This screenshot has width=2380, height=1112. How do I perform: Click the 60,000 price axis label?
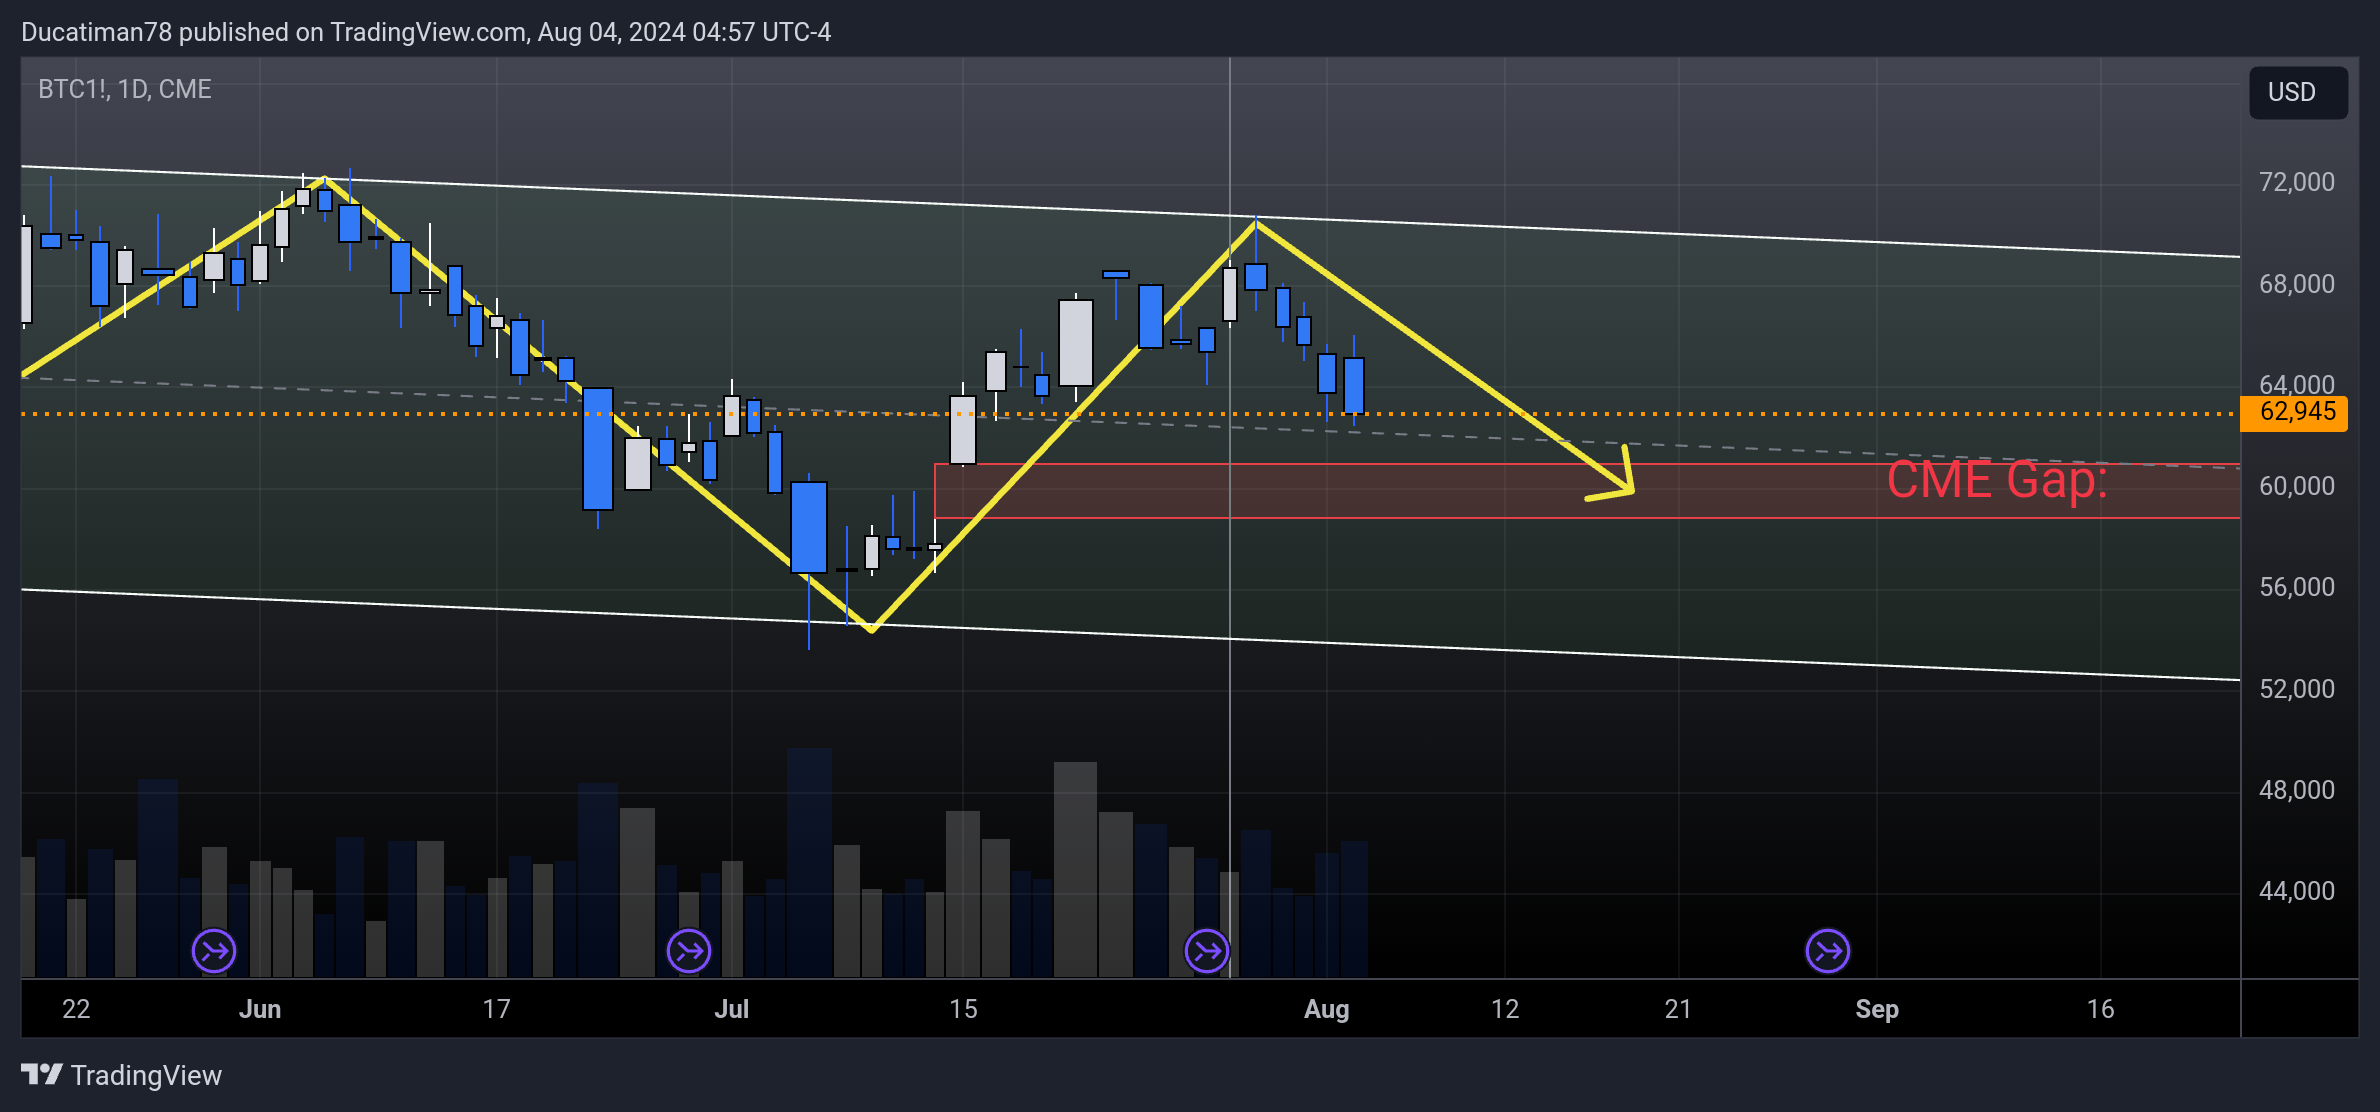coord(2296,486)
